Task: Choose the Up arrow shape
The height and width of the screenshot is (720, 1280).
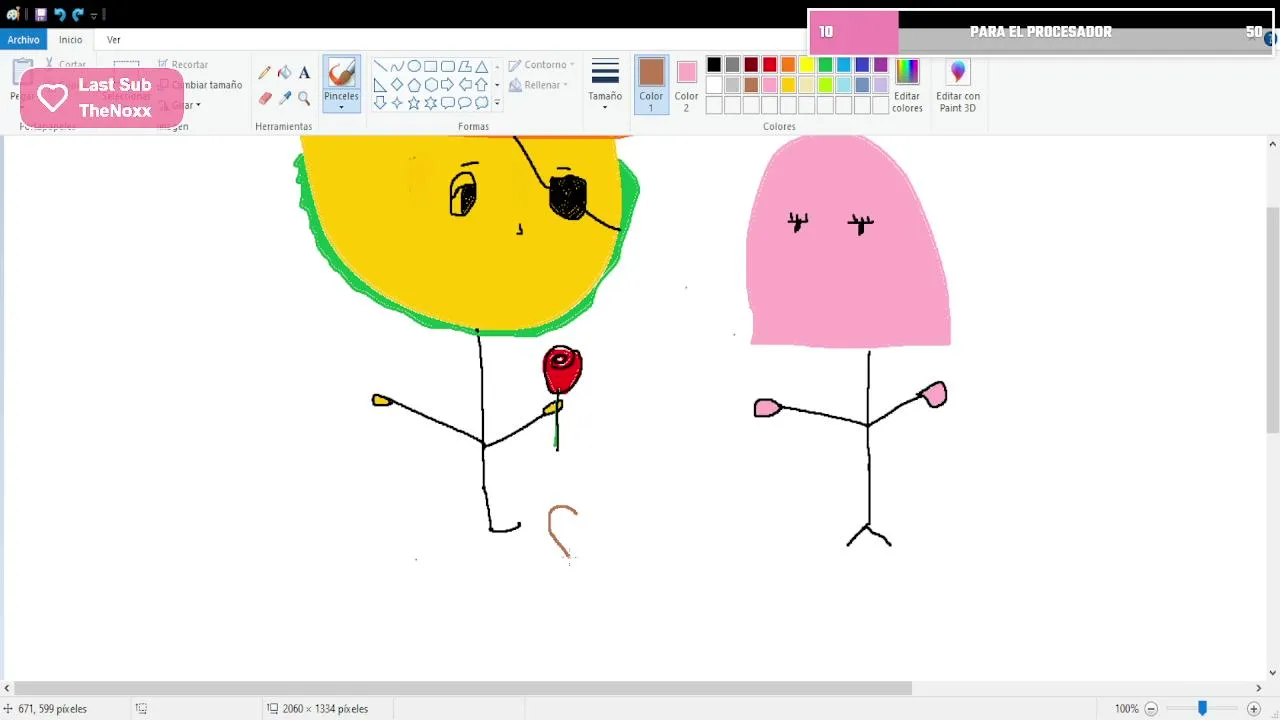Action: [x=482, y=85]
